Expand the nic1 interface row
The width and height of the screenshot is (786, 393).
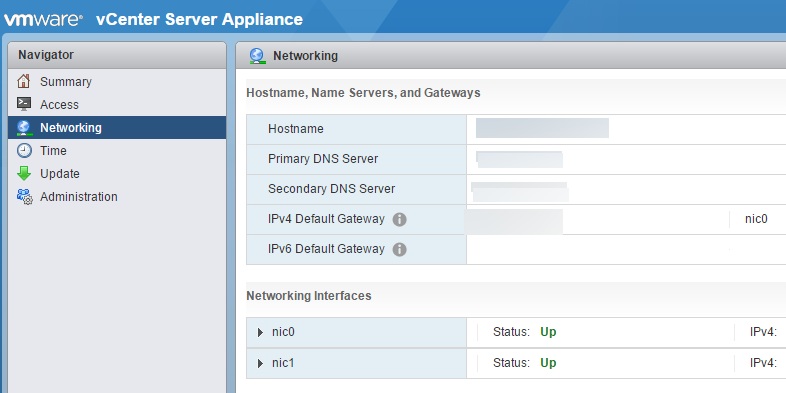[x=260, y=363]
